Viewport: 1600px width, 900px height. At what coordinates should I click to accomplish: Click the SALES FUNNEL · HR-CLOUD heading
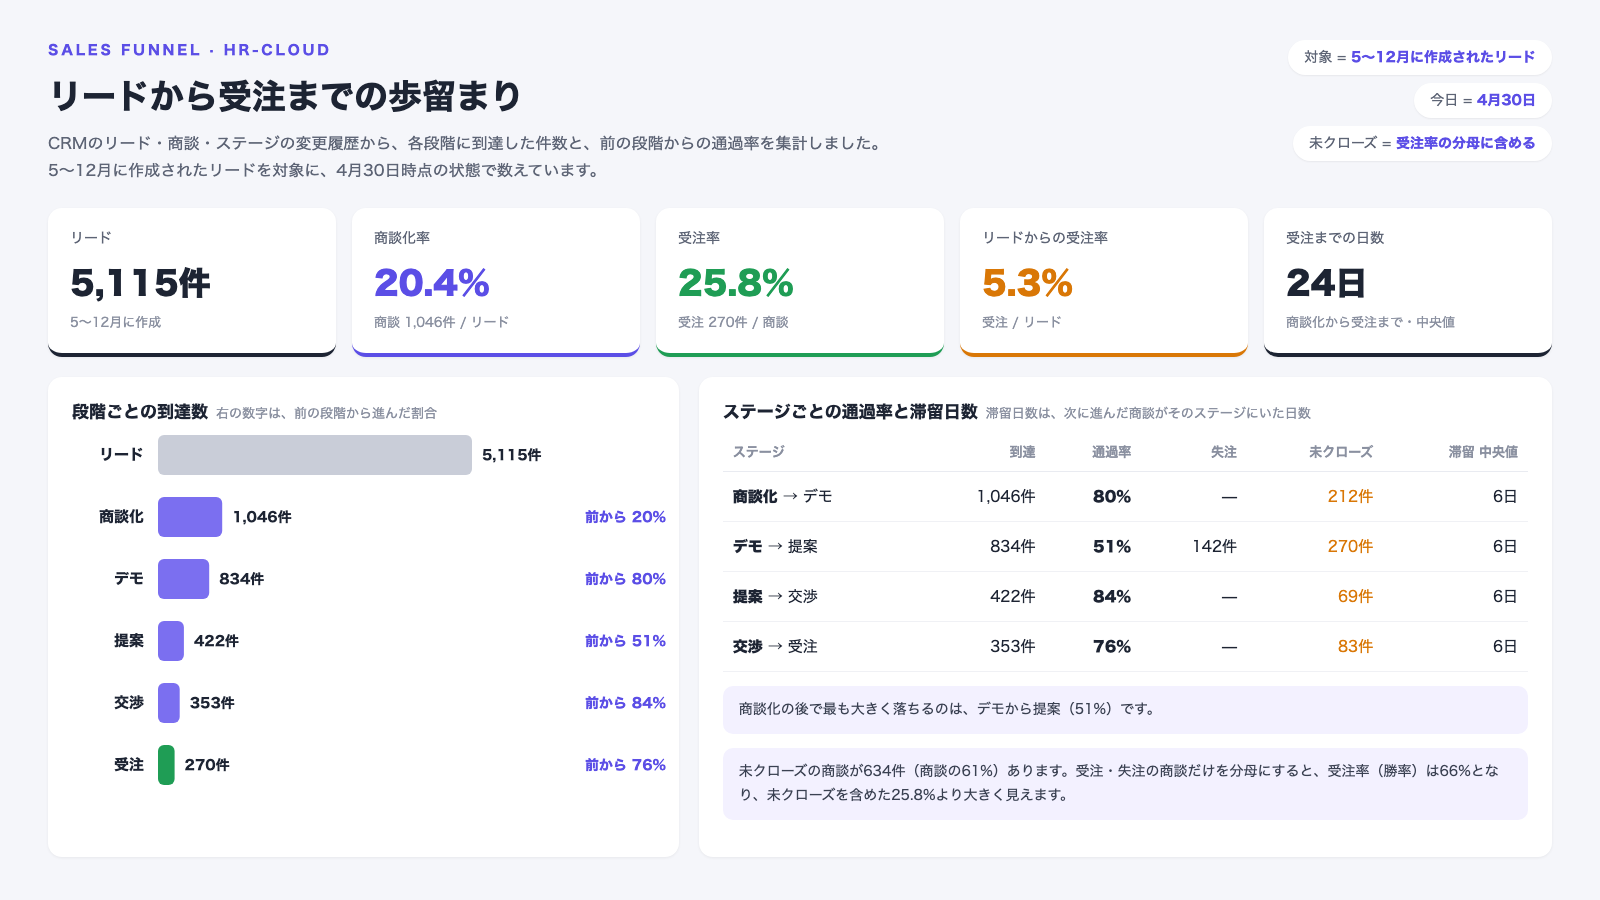pos(189,50)
